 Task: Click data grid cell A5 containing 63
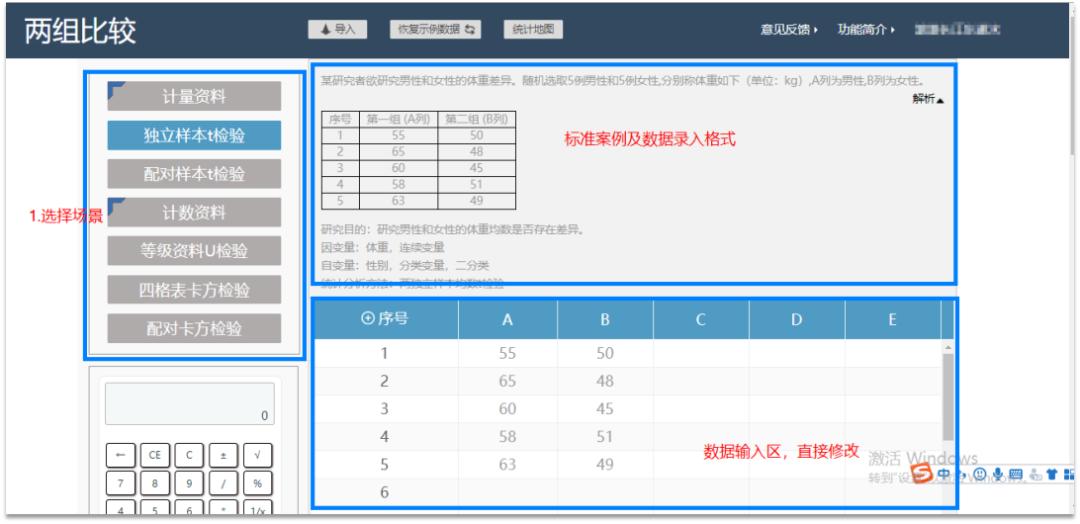pyautogui.click(x=508, y=465)
